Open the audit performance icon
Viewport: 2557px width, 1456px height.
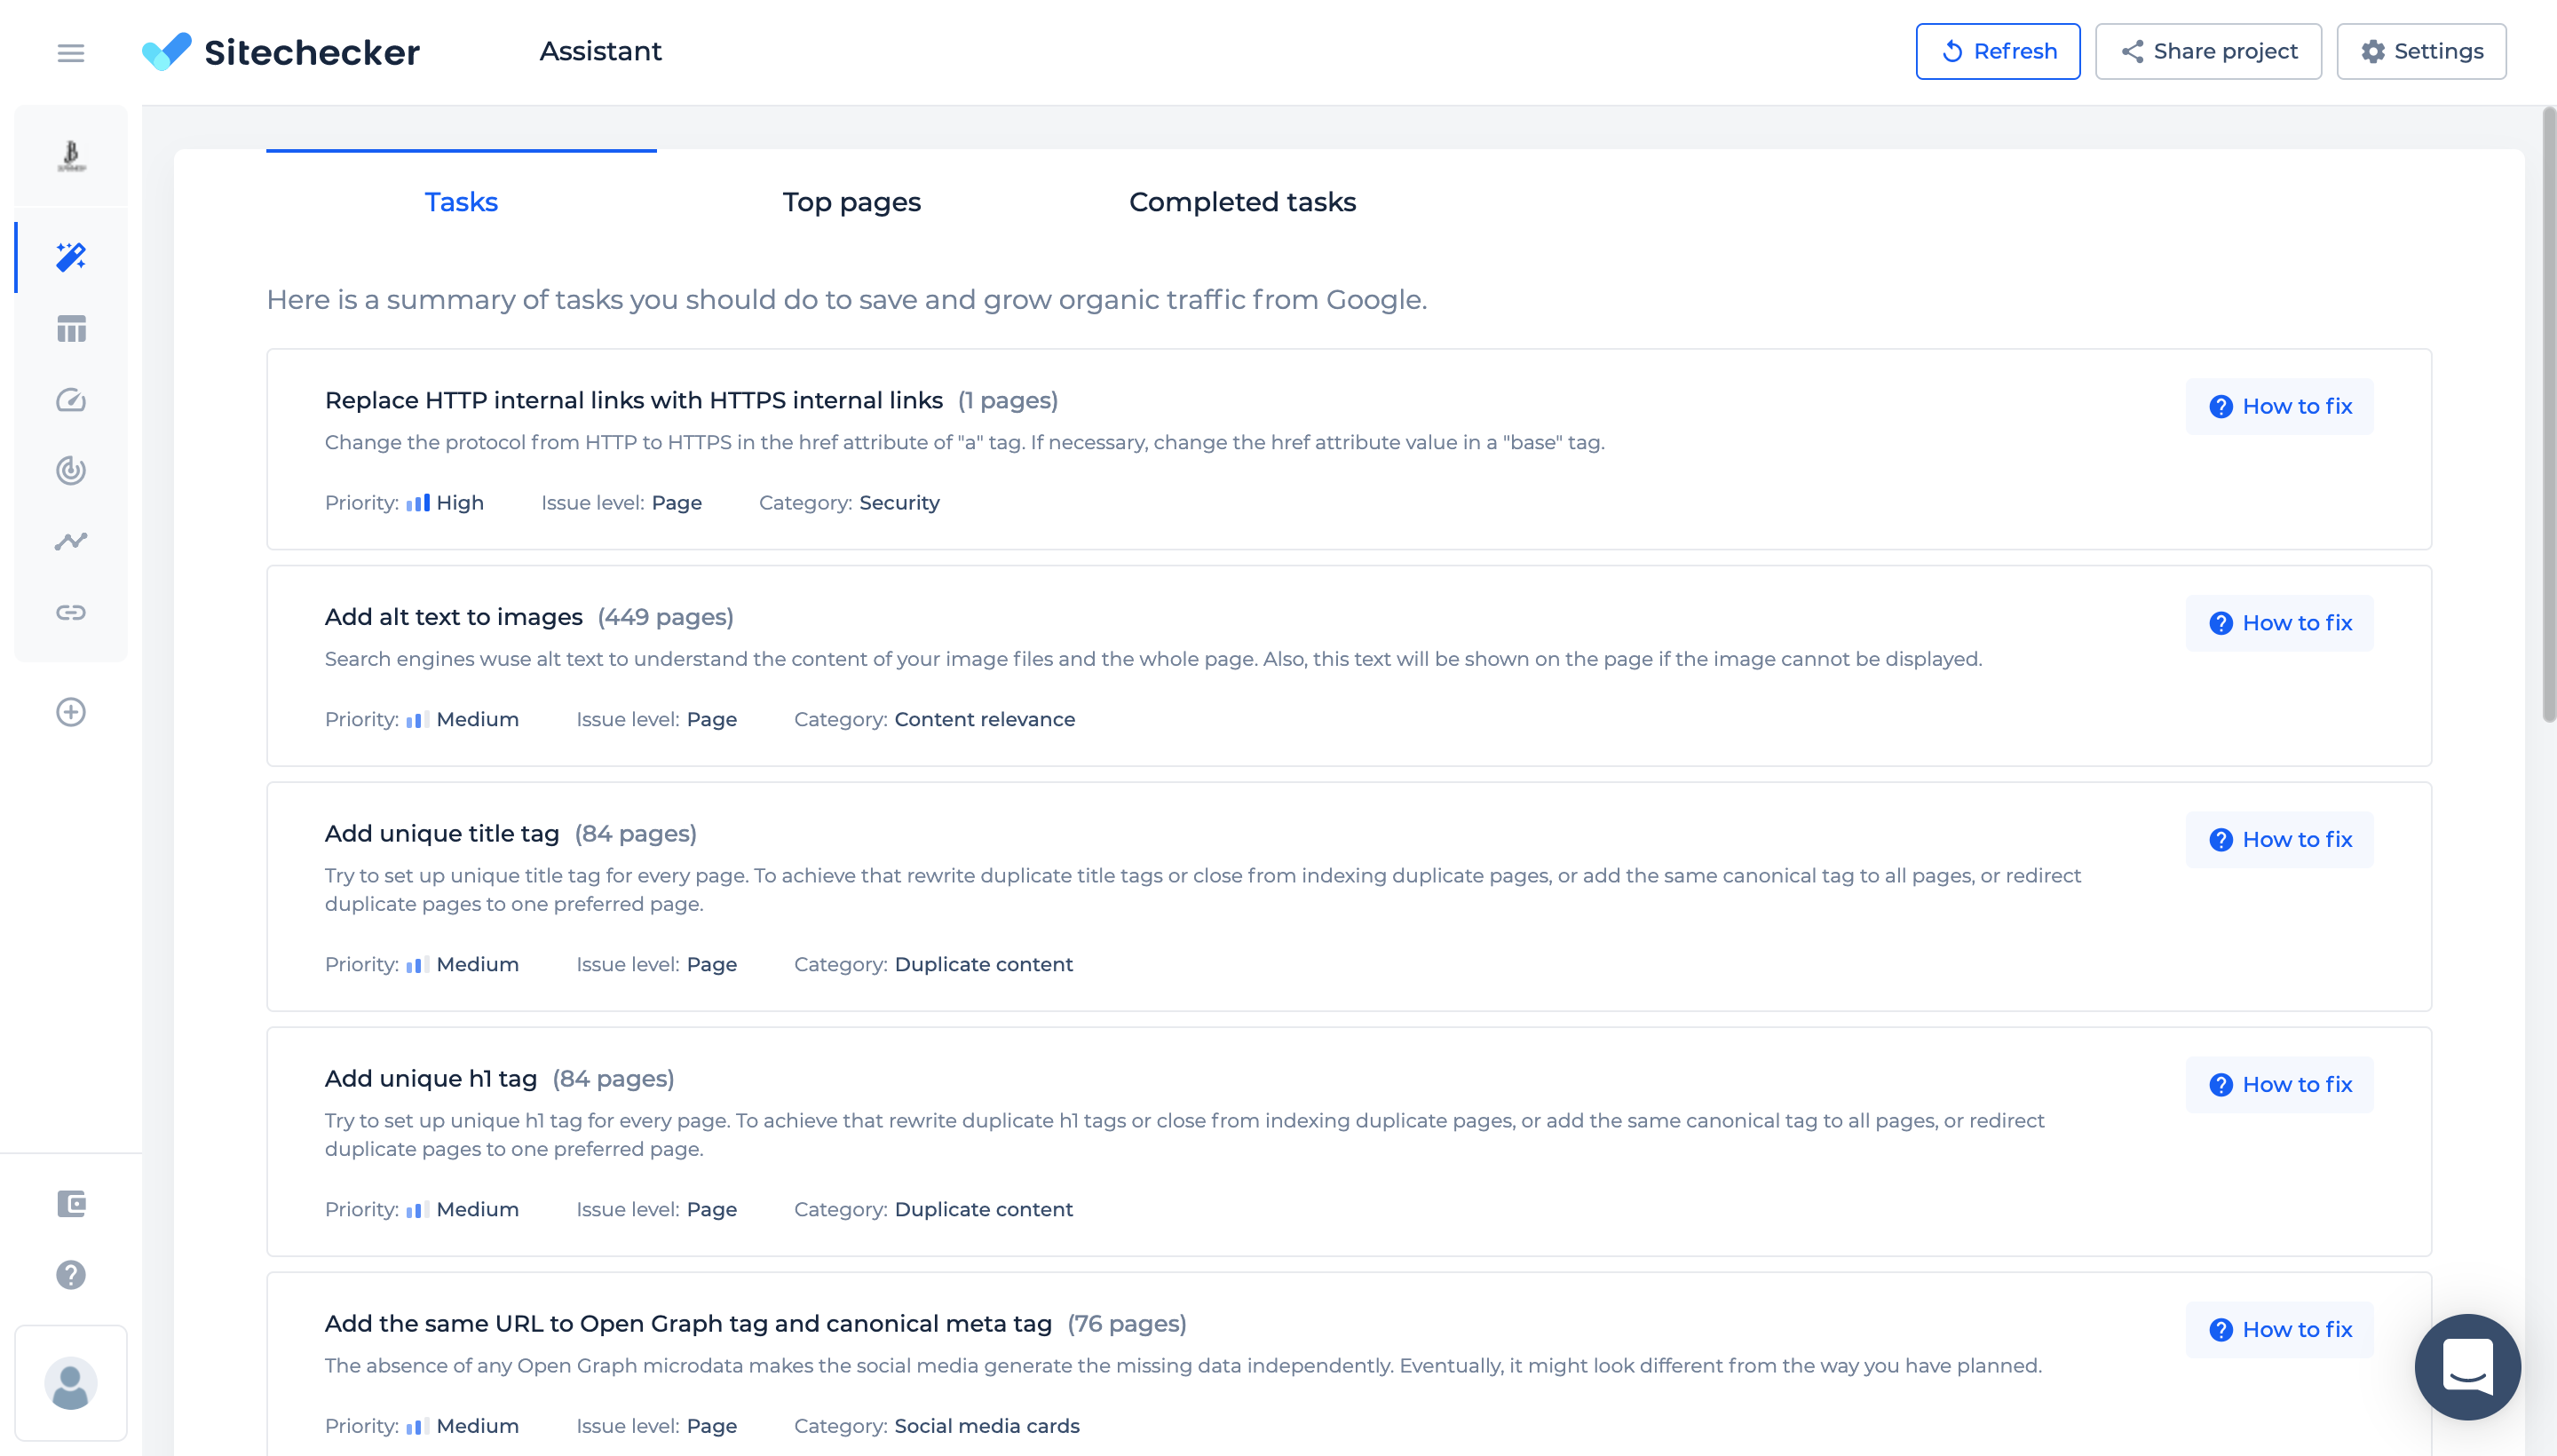(x=70, y=399)
